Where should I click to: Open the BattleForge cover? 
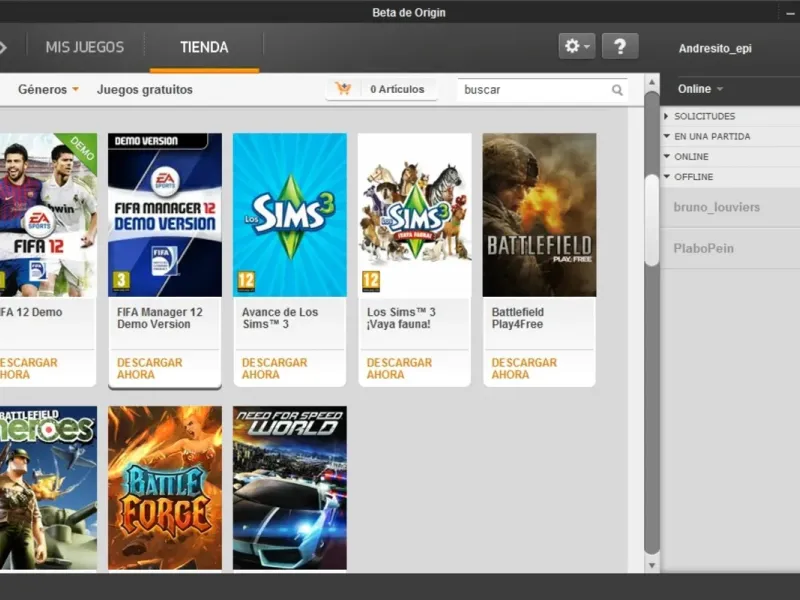(x=165, y=488)
